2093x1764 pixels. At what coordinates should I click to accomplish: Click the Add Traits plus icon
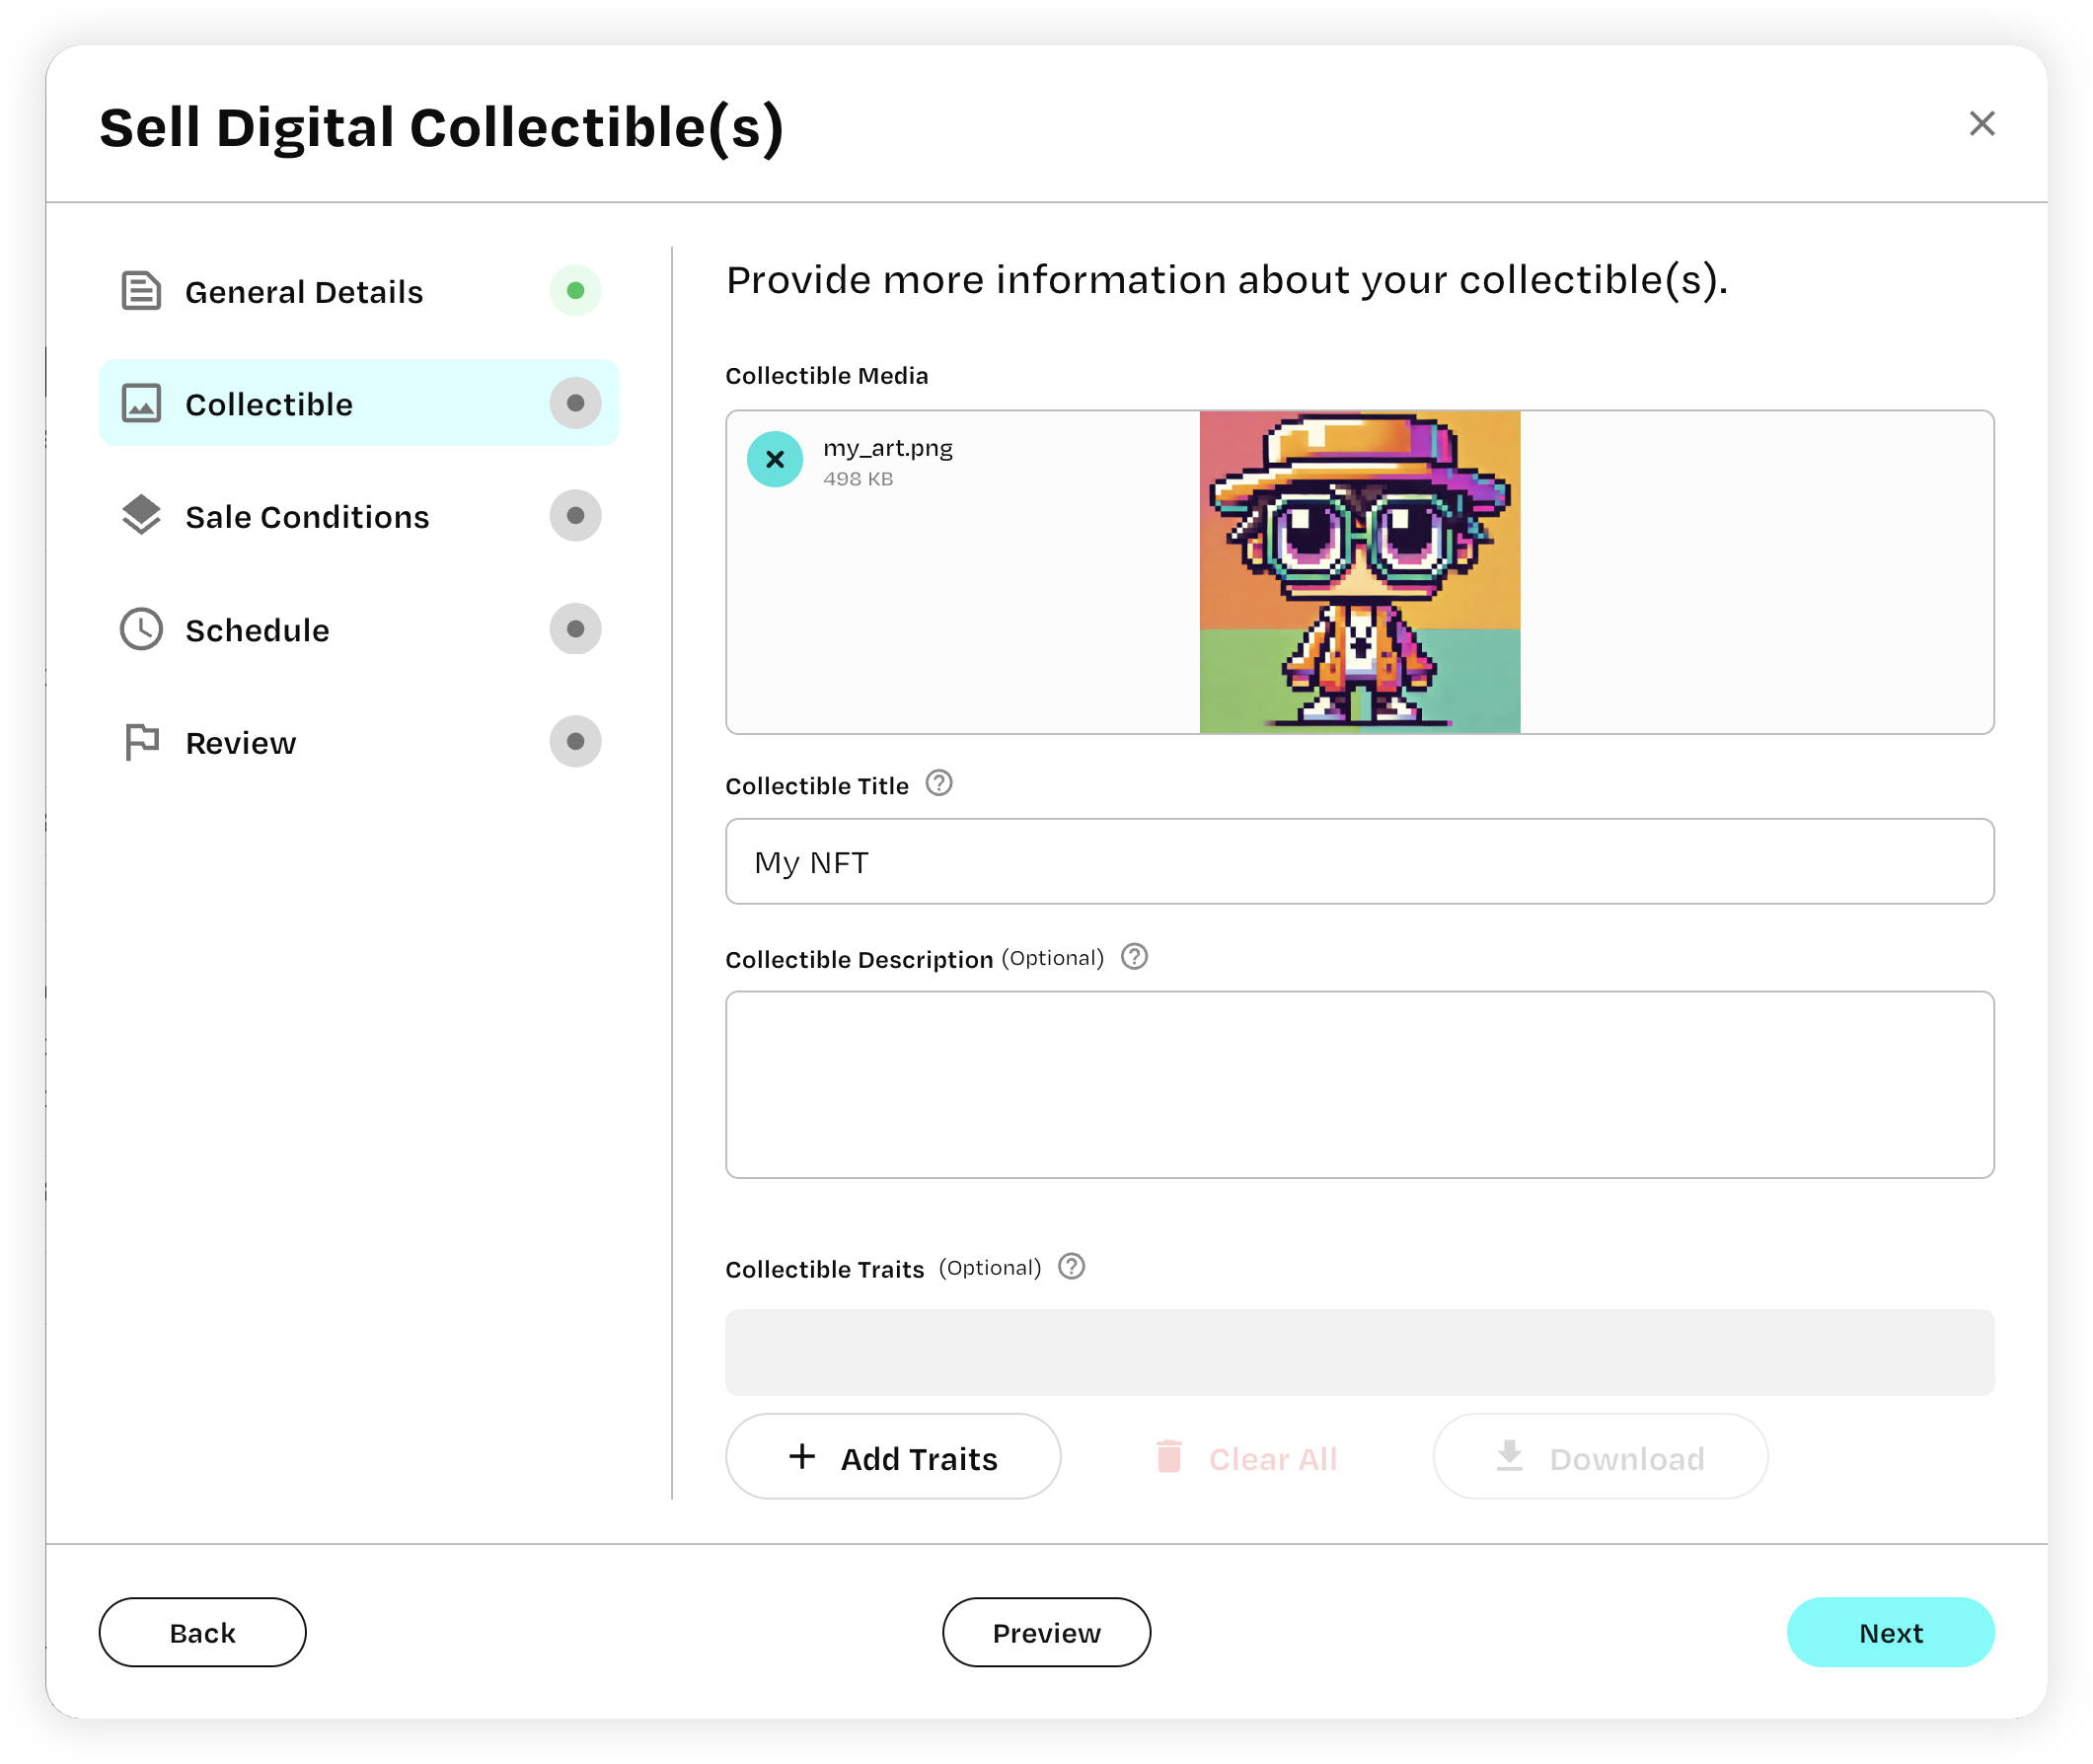(799, 1456)
